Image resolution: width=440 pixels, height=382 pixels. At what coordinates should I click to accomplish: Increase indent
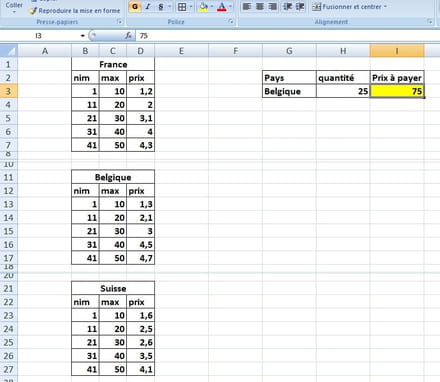[300, 7]
